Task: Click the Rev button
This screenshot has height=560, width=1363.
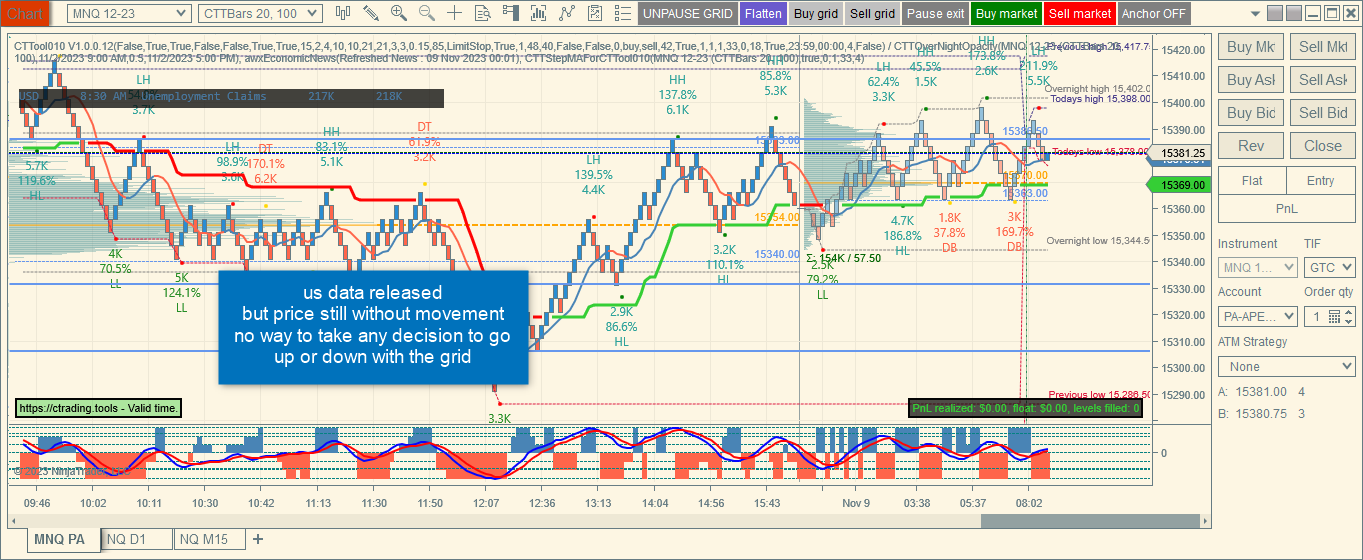Action: point(1251,146)
